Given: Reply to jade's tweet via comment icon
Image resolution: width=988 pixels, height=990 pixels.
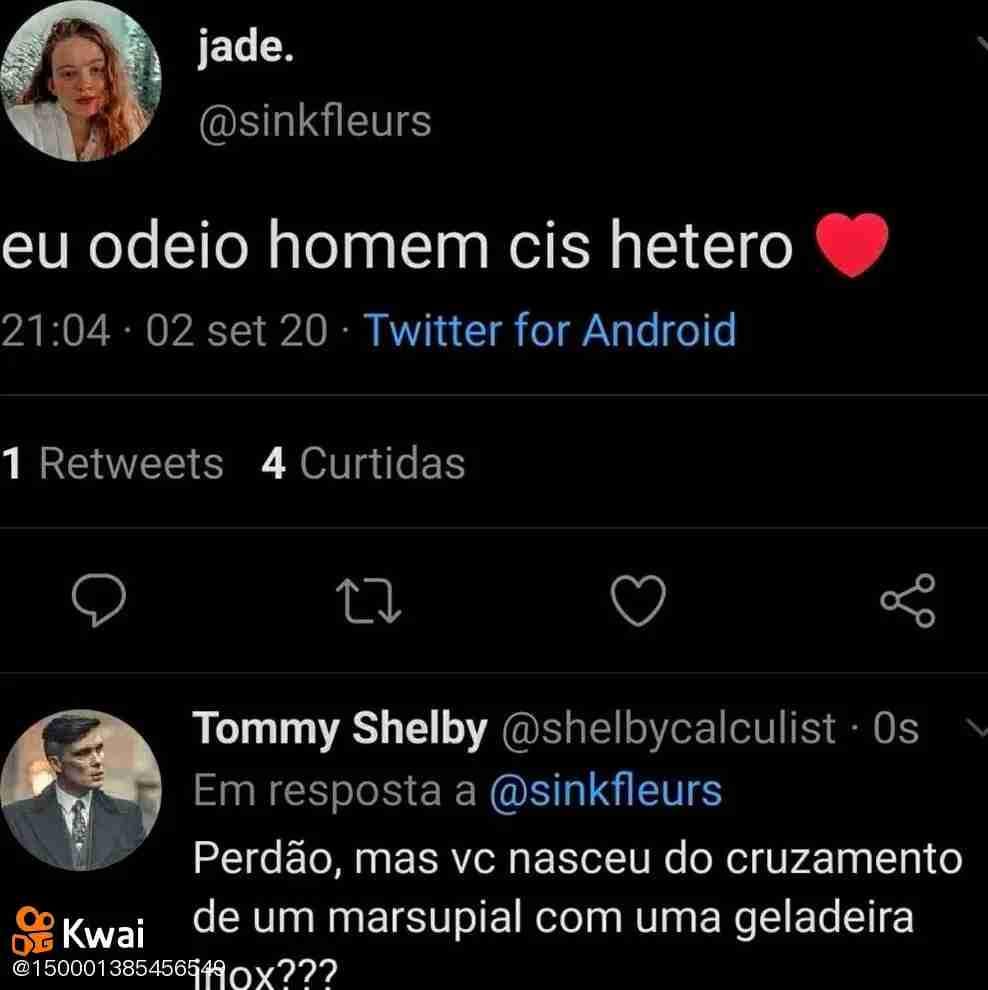Looking at the screenshot, I should 100,601.
